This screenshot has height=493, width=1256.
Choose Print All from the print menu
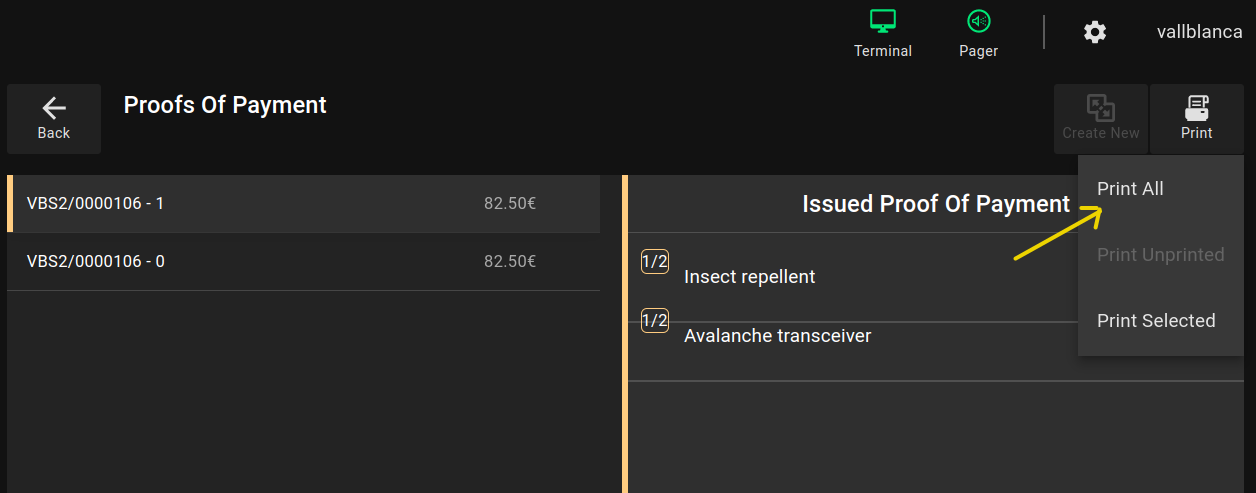tap(1130, 189)
